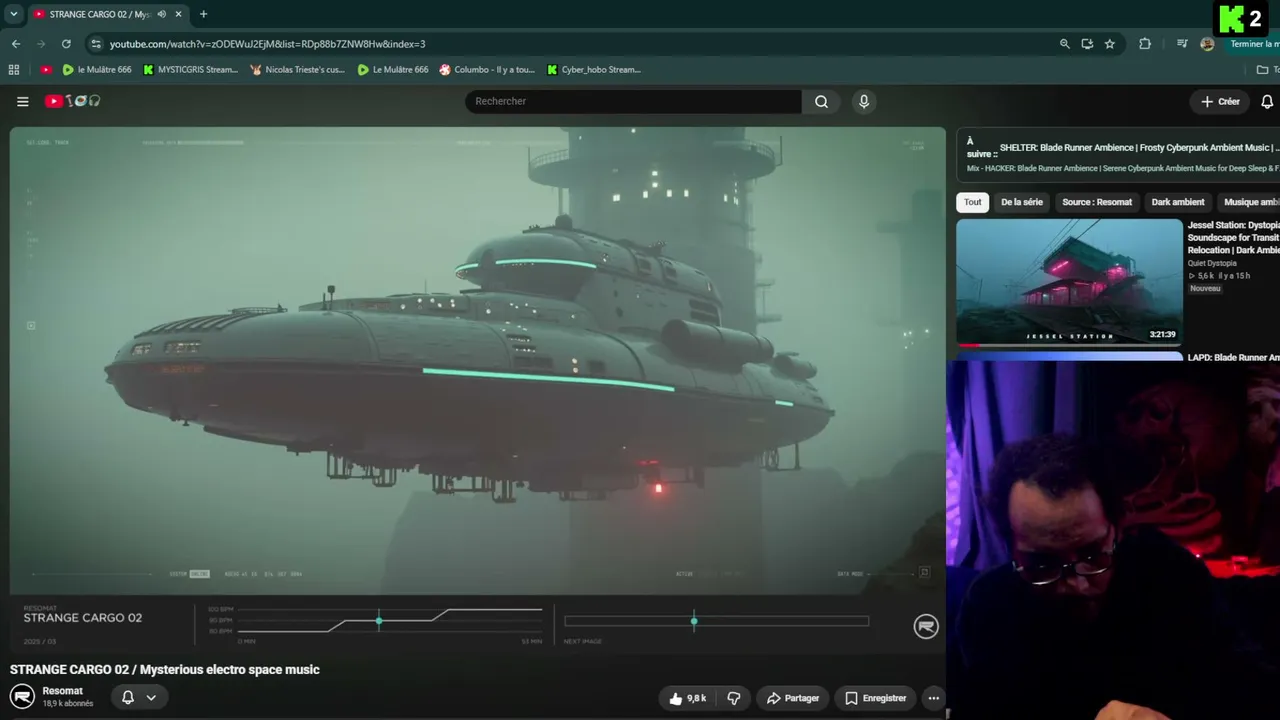
Task: Open the zoom magnifier icon in address bar
Action: coord(1064,44)
